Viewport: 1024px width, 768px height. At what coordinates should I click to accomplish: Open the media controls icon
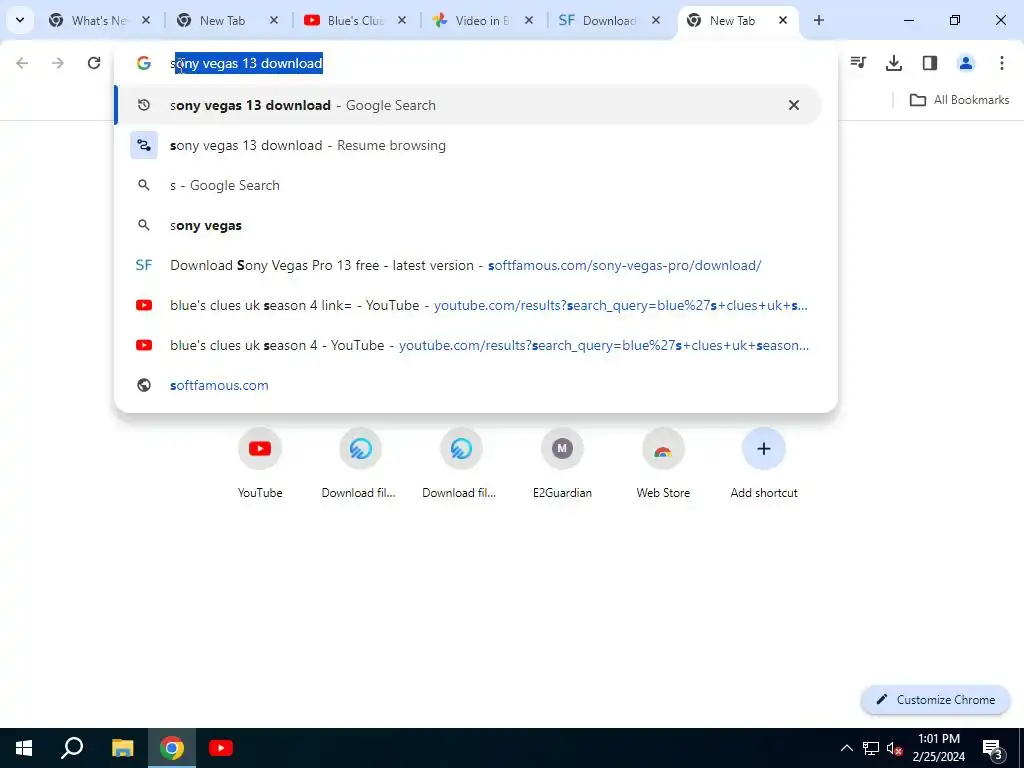coord(858,63)
